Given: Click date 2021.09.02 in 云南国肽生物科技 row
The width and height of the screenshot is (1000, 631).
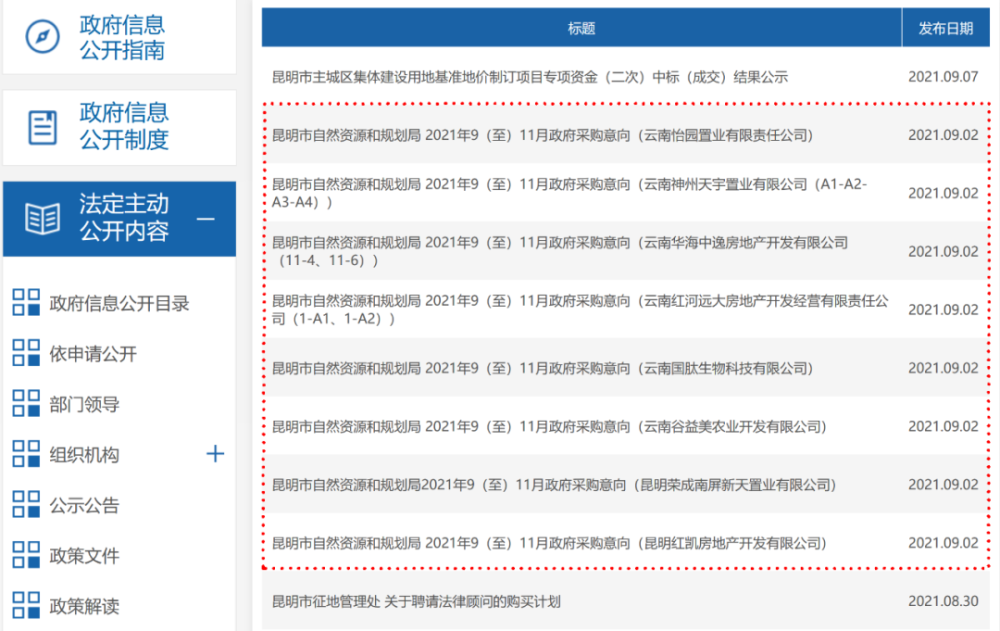Looking at the screenshot, I should [x=943, y=368].
